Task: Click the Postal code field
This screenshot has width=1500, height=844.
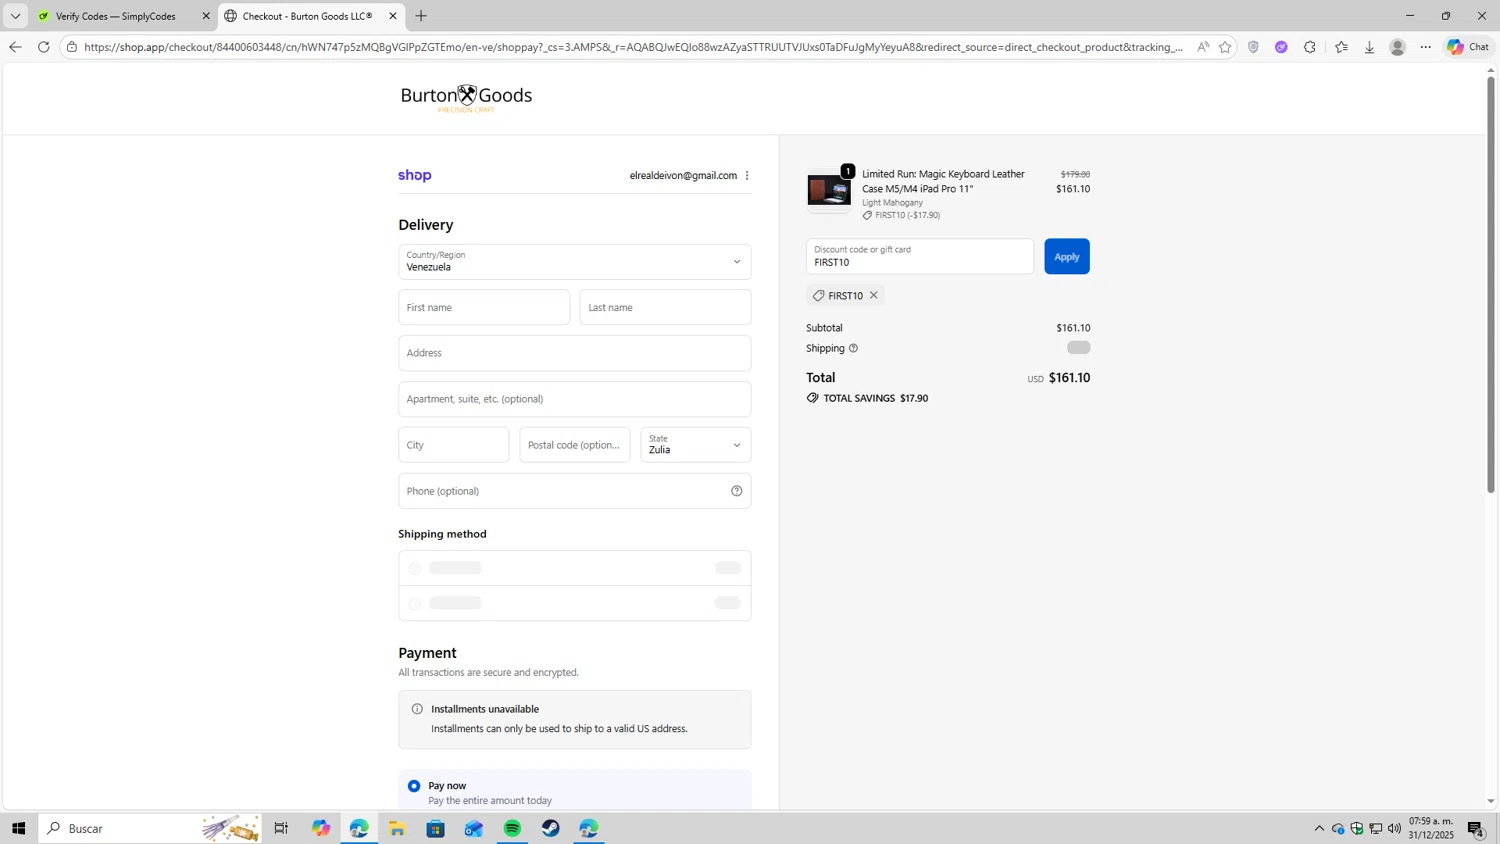Action: tap(575, 445)
